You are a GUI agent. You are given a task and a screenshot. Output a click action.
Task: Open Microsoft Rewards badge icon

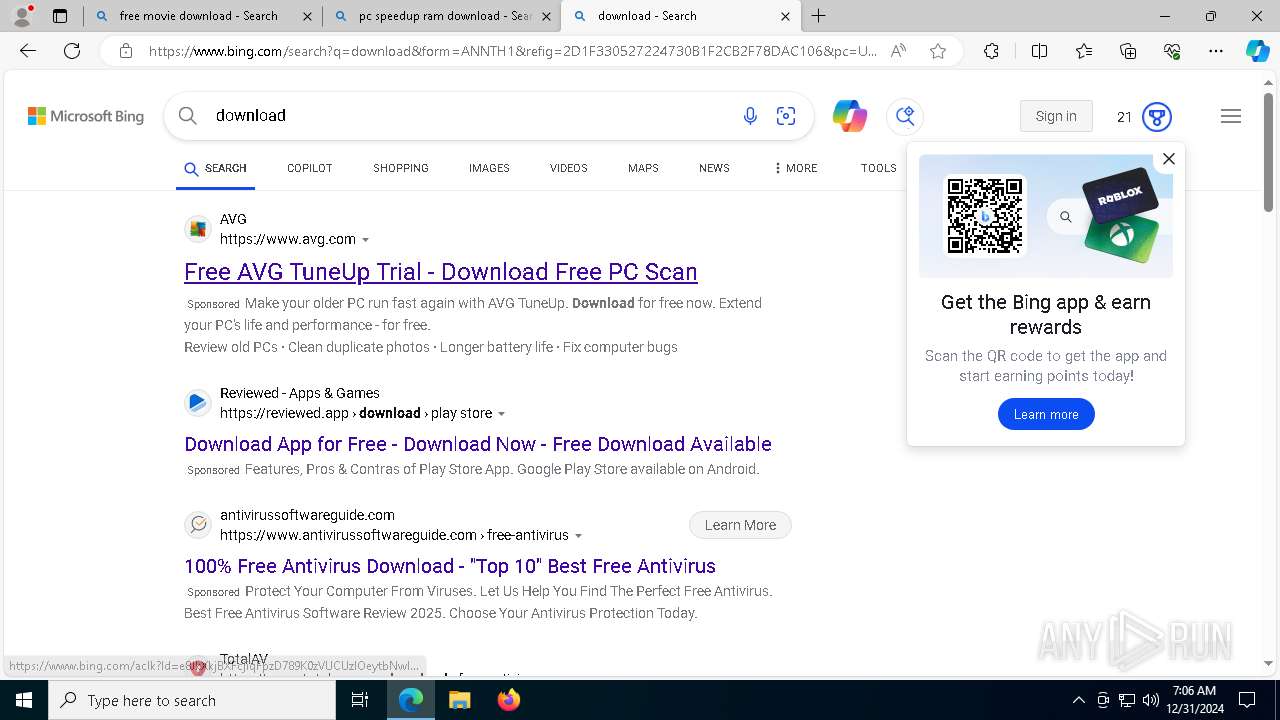(x=1157, y=116)
